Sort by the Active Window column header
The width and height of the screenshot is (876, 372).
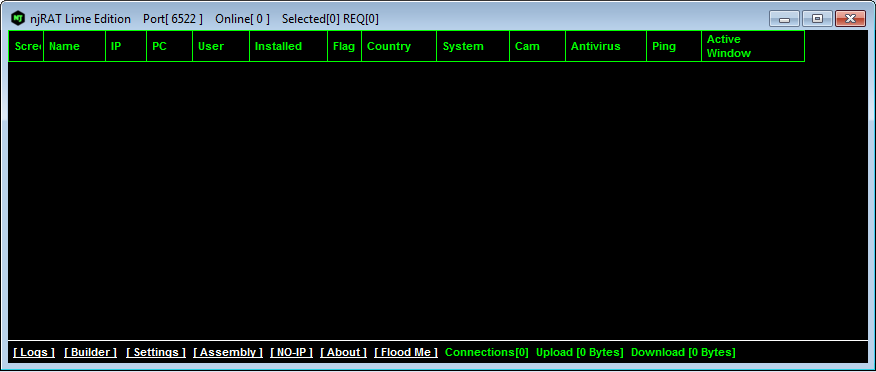[753, 46]
